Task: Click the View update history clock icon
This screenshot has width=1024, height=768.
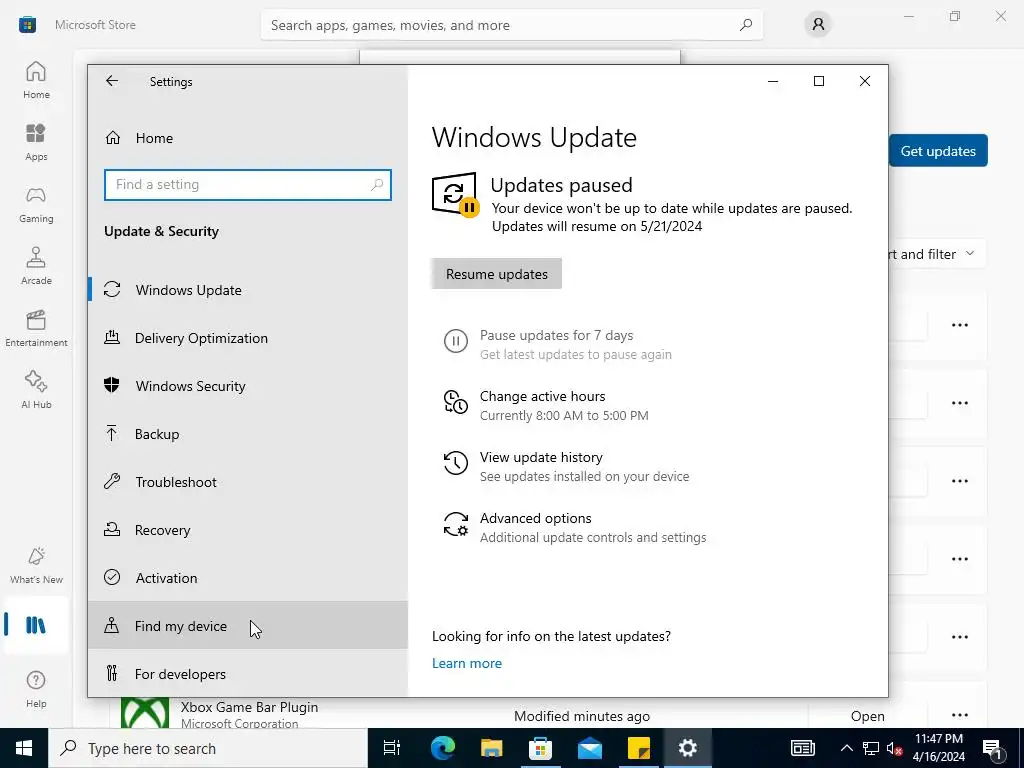Action: point(456,463)
